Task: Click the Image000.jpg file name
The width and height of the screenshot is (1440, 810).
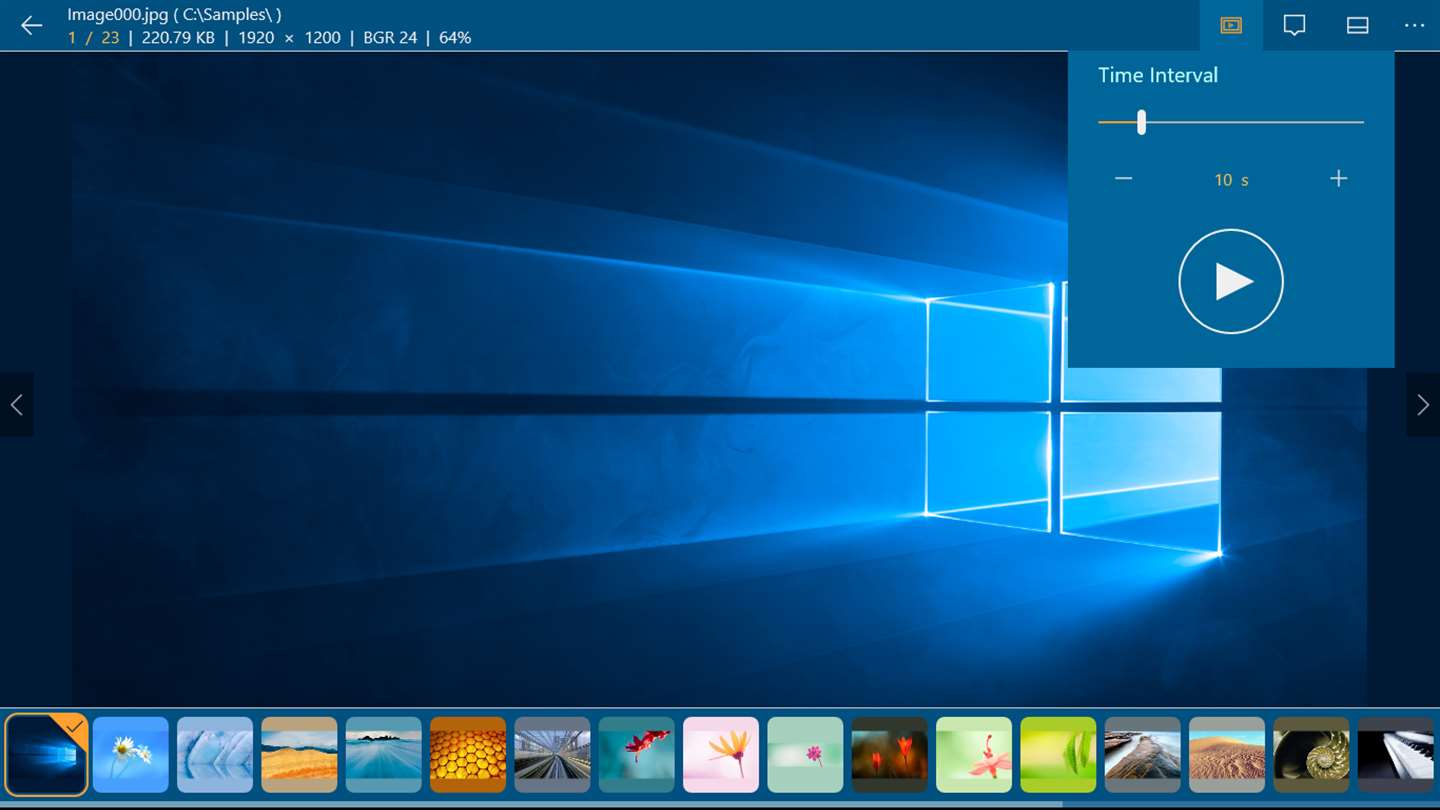Action: pyautogui.click(x=117, y=15)
